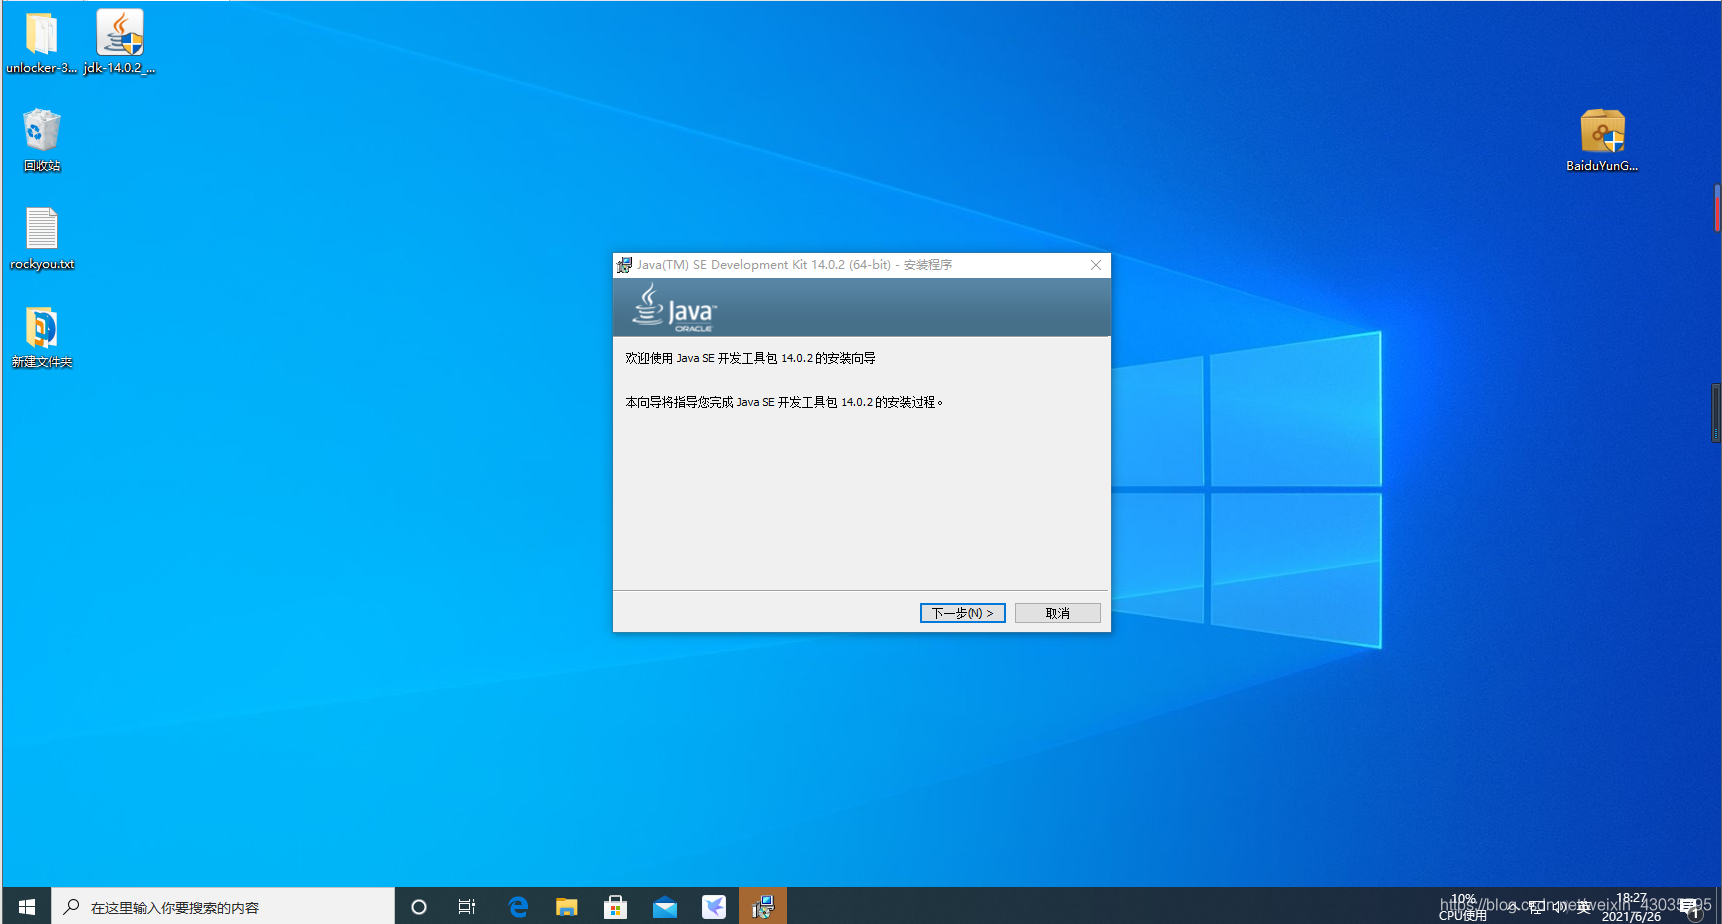Open Task View on taskbar
This screenshot has width=1722, height=924.
(467, 906)
